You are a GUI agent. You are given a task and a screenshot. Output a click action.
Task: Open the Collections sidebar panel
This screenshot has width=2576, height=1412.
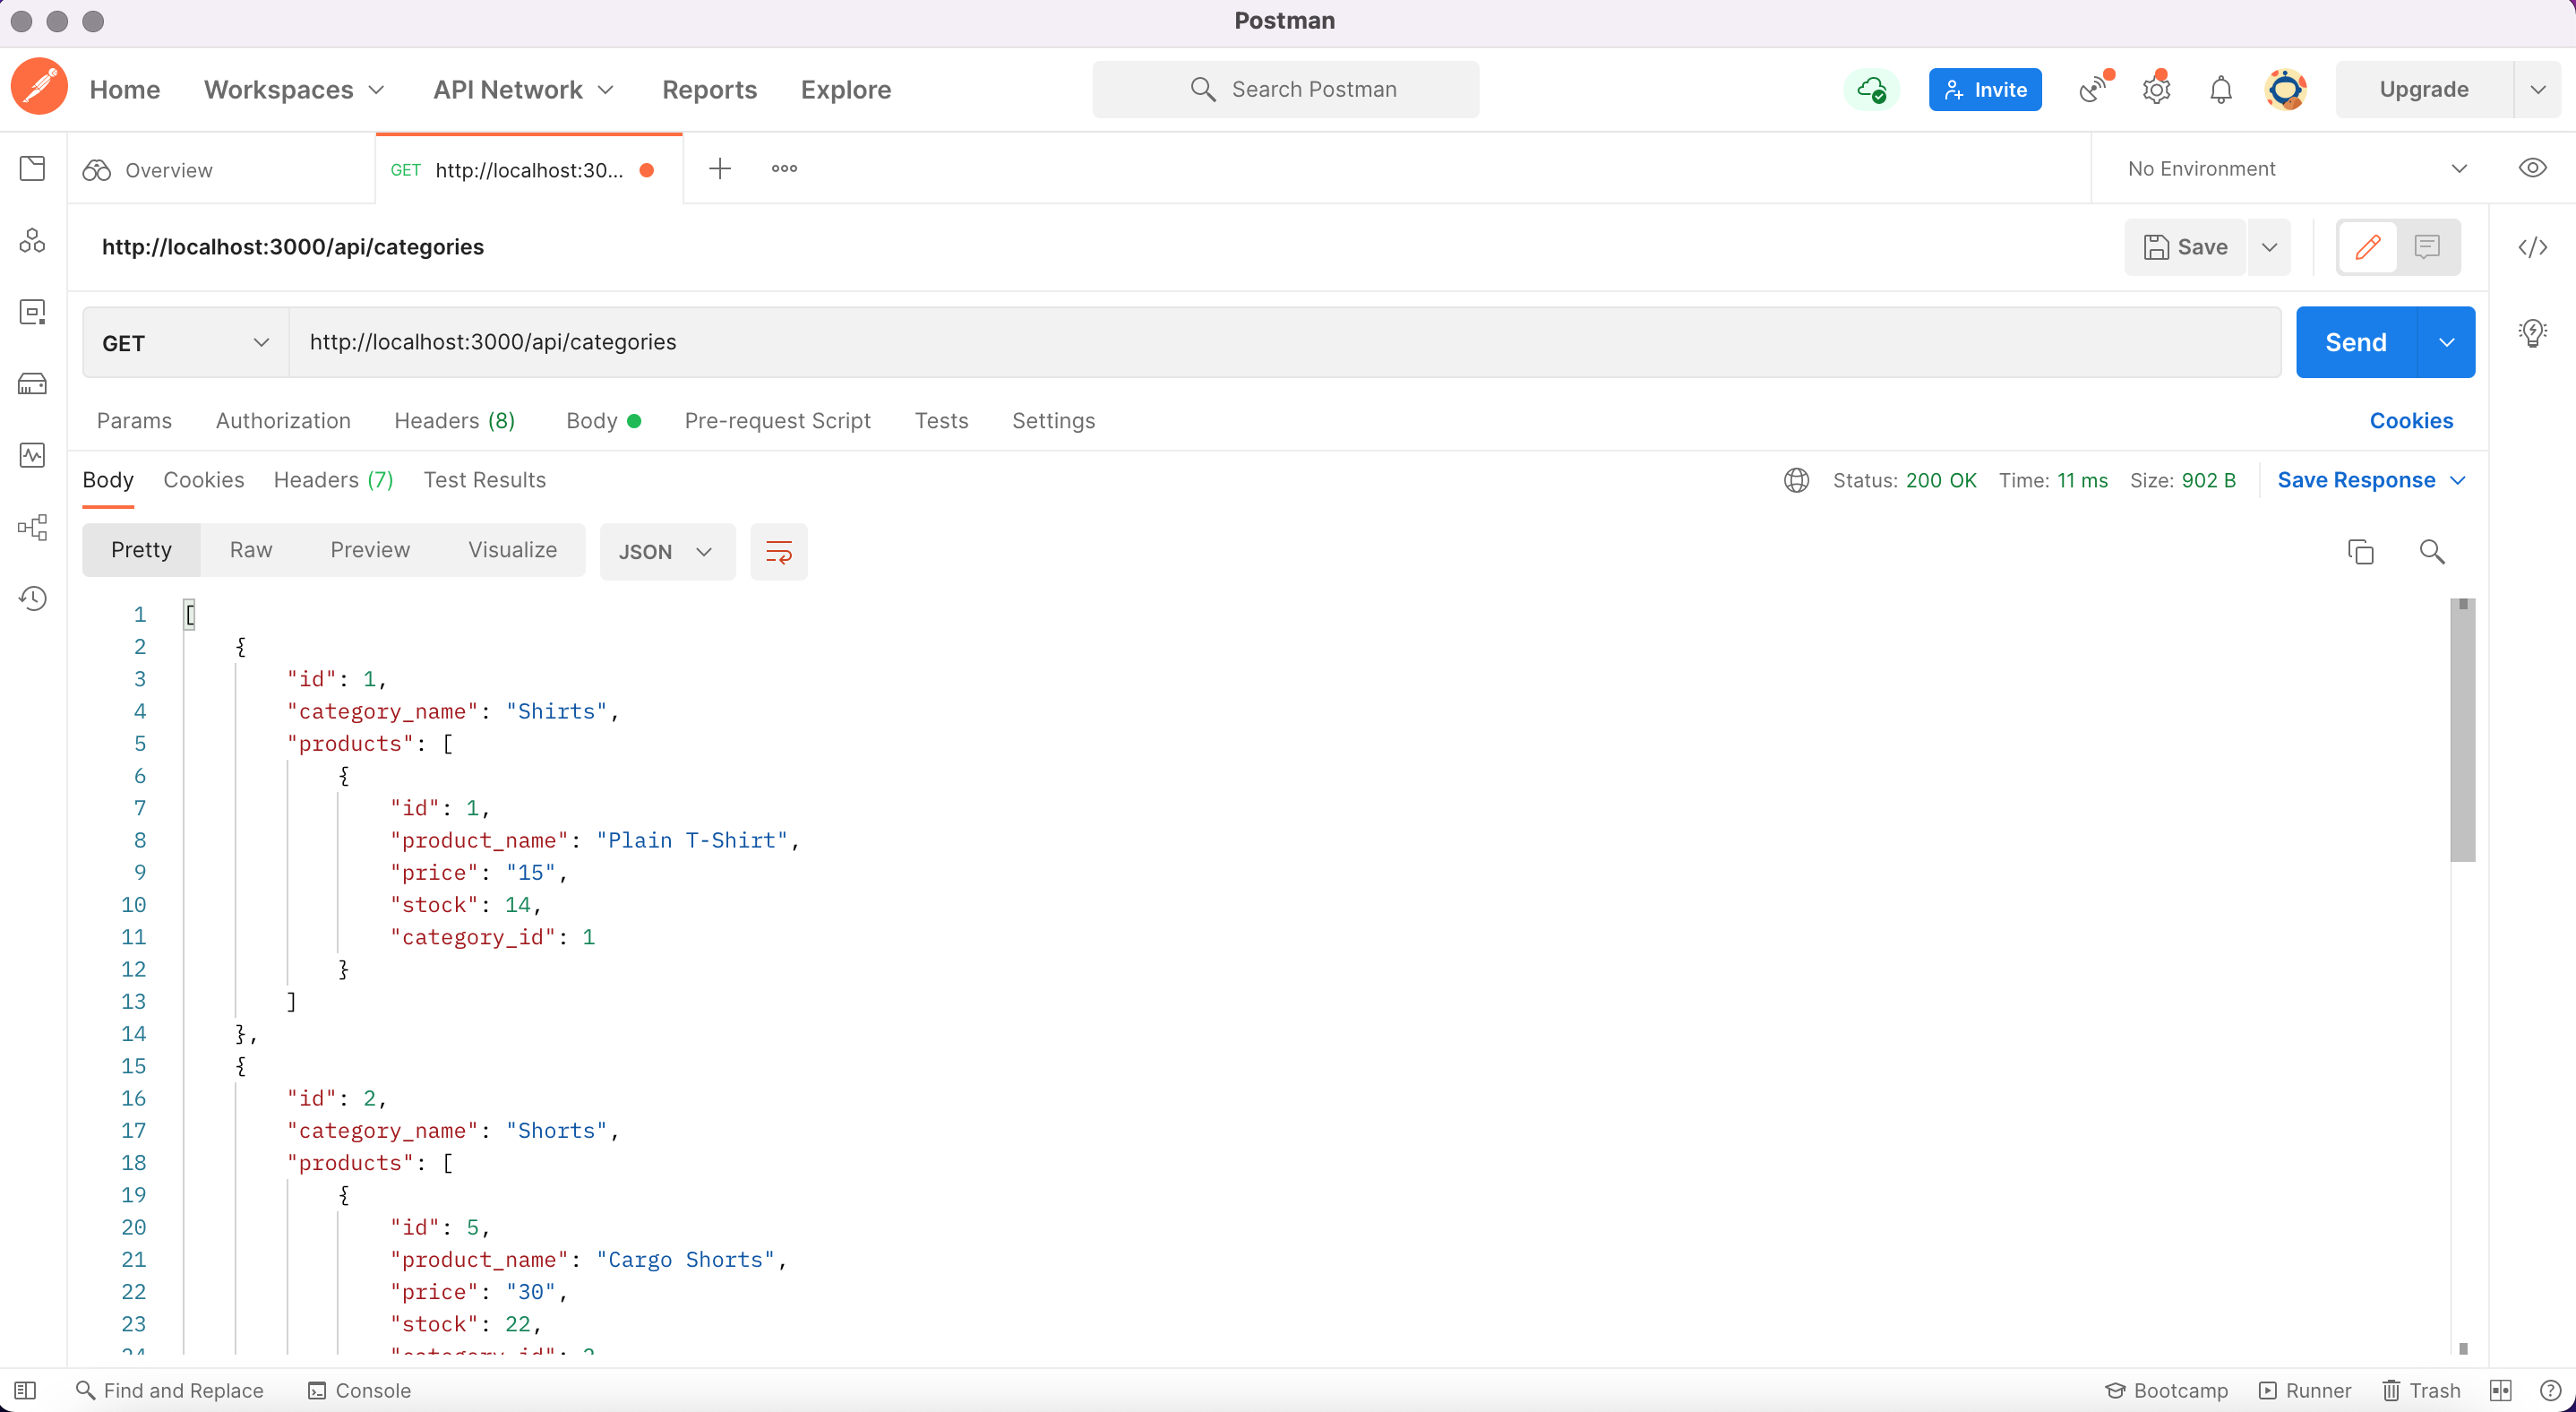33,169
